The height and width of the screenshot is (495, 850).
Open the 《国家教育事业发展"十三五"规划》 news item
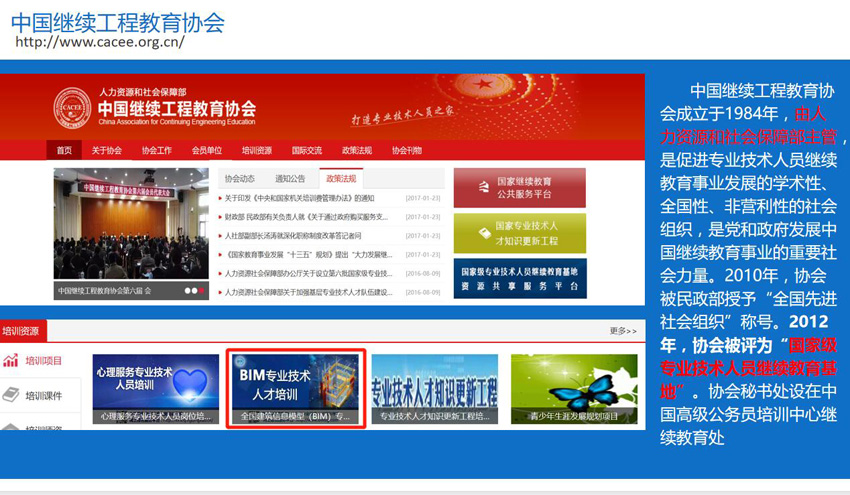[308, 254]
